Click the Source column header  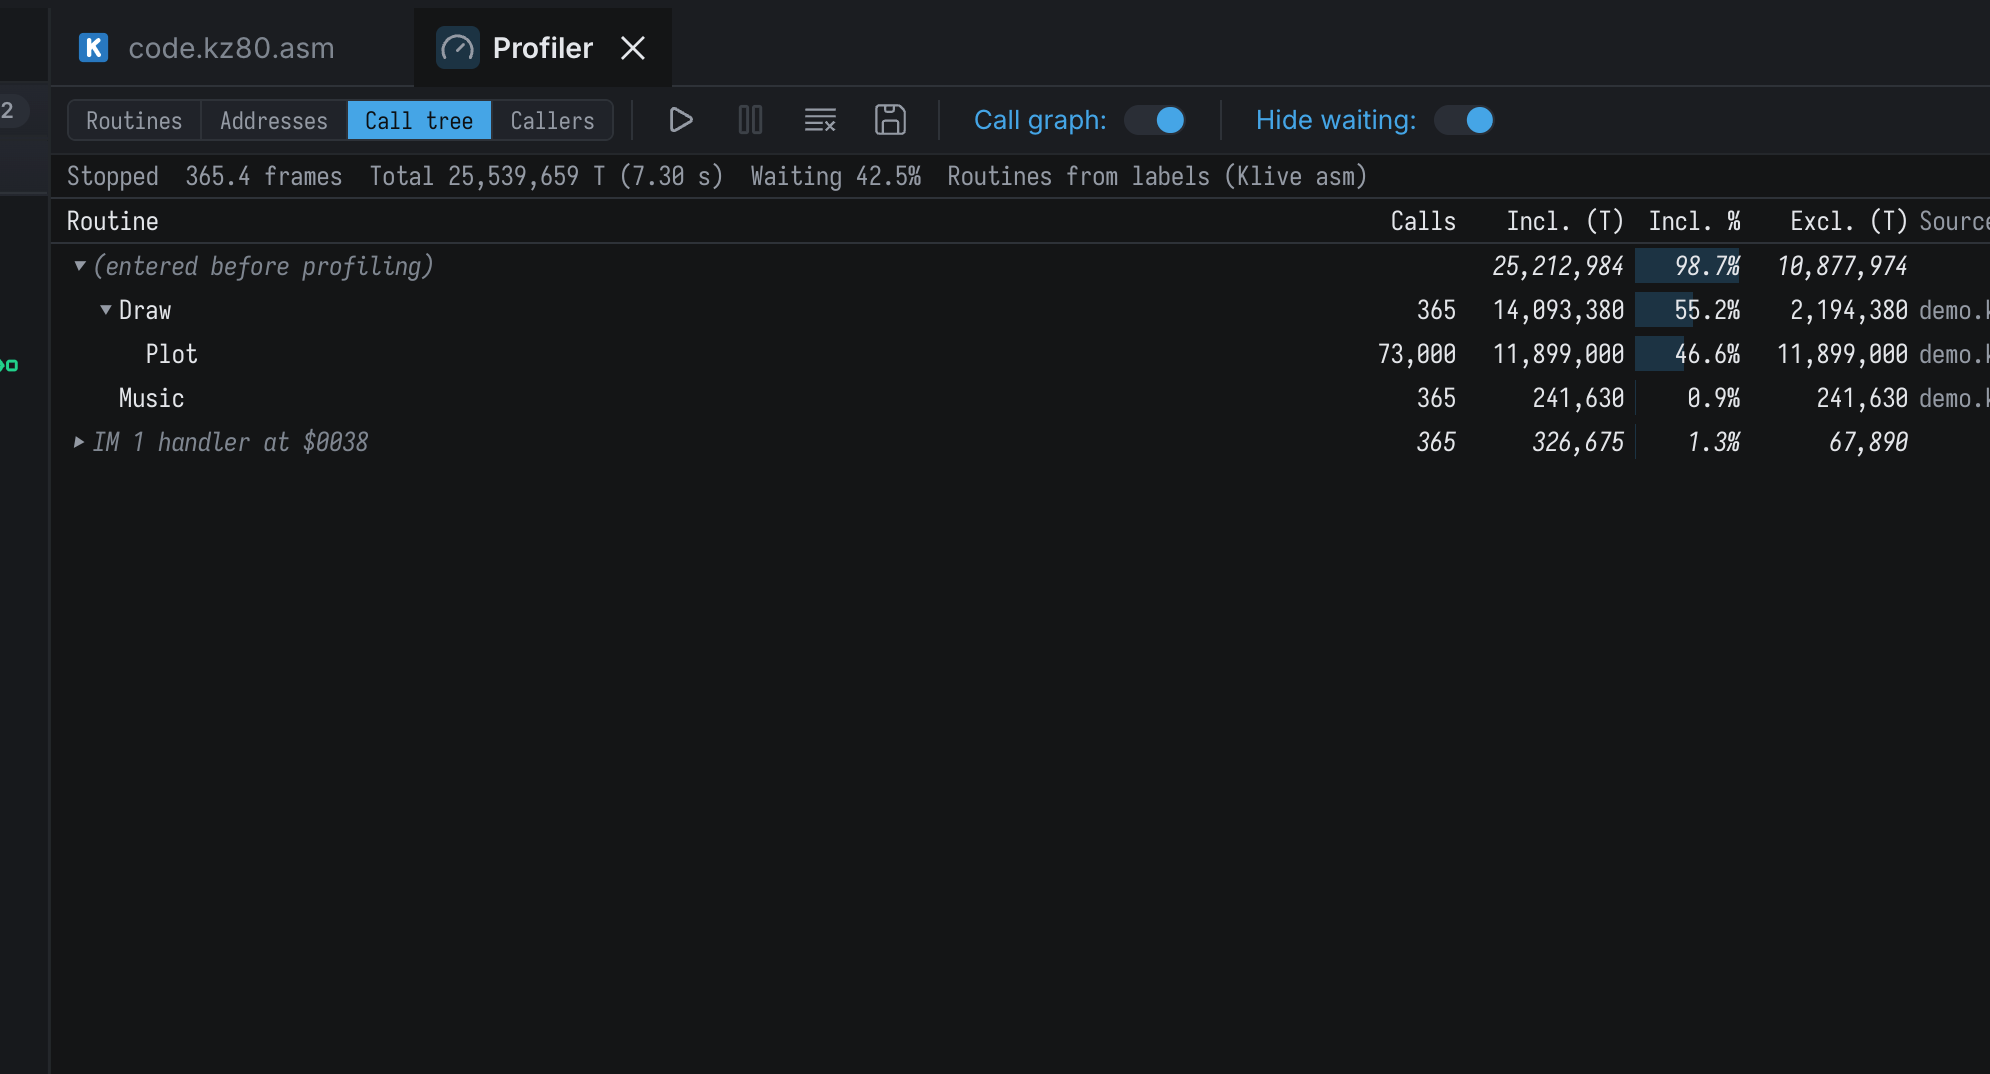1954,221
